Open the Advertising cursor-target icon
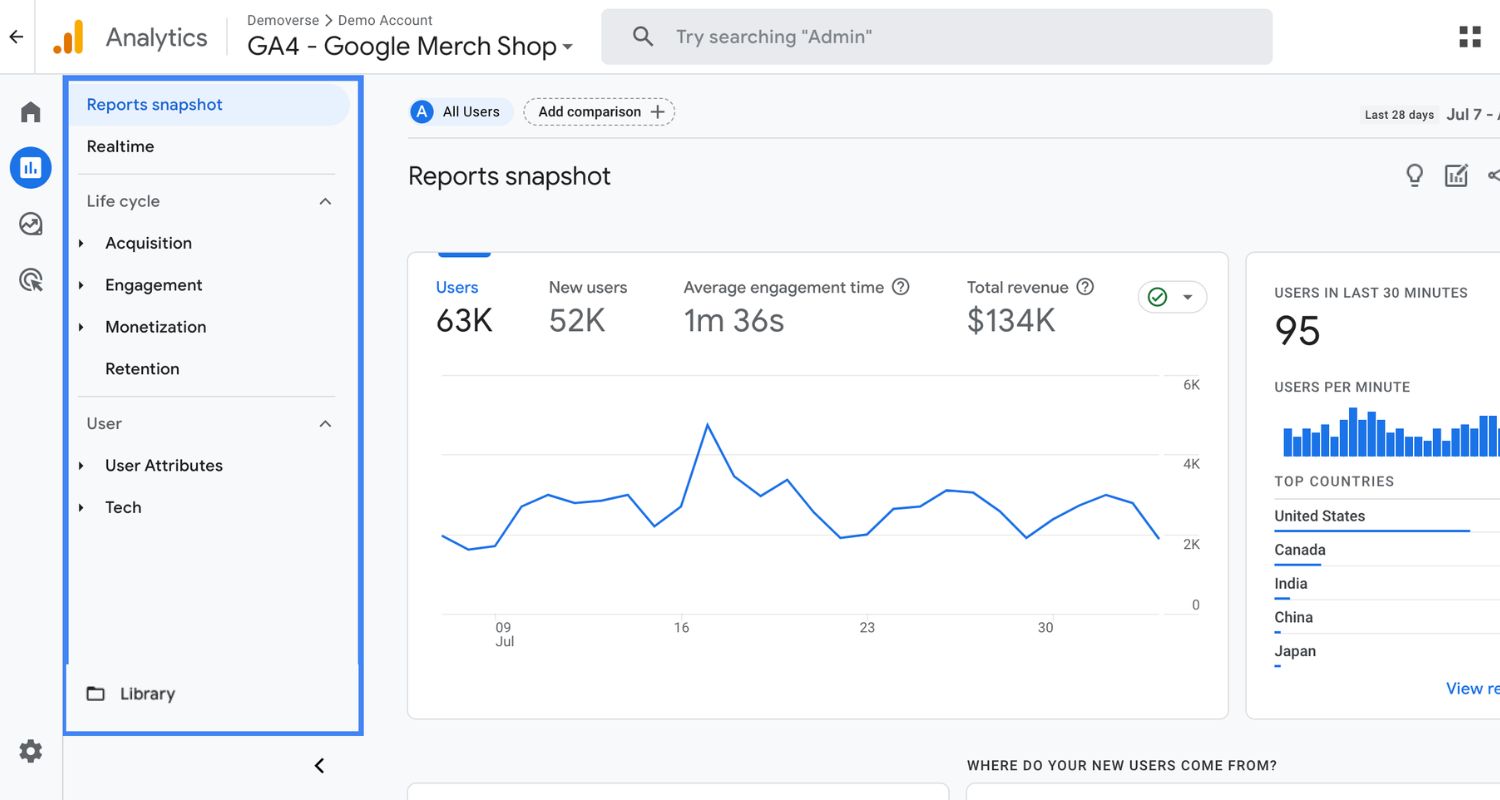The height and width of the screenshot is (800, 1500). pos(31,280)
